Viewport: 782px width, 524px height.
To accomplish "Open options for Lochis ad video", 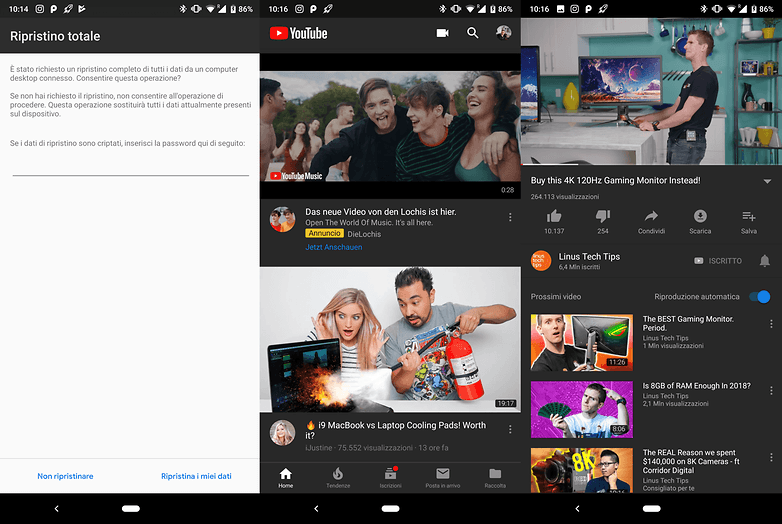I will coord(510,217).
